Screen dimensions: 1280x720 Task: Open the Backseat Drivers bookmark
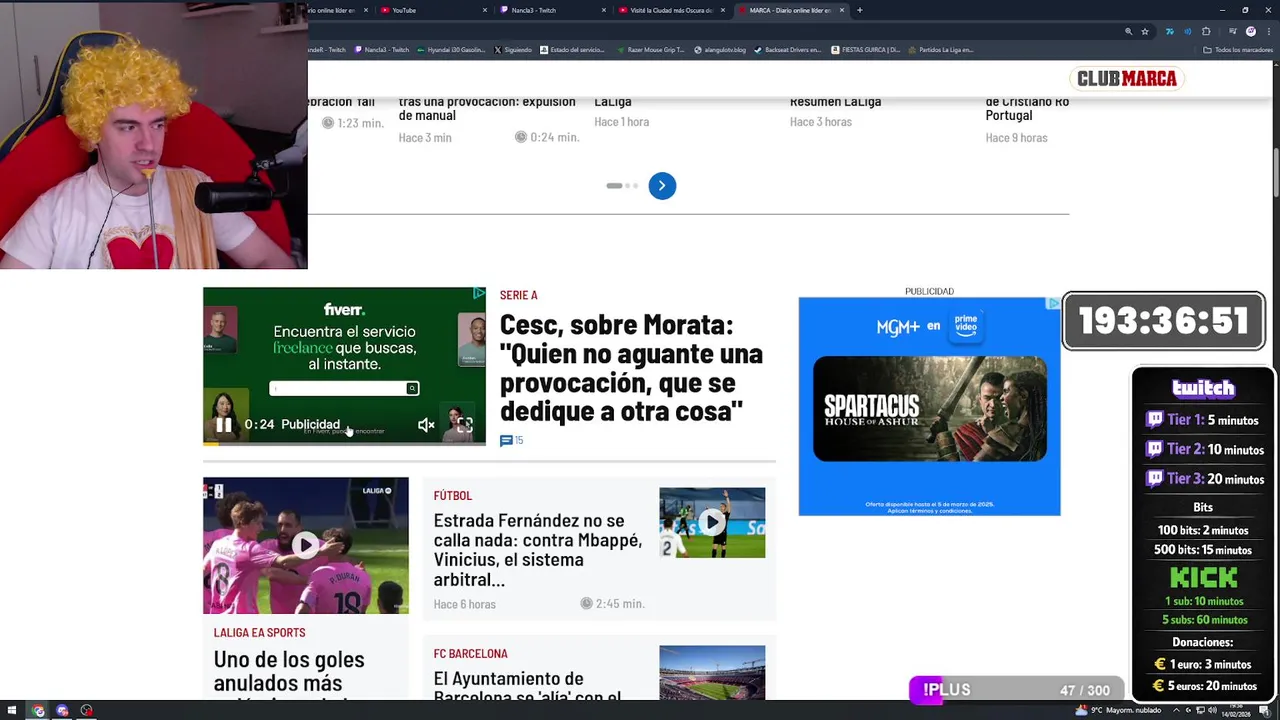pyautogui.click(x=788, y=50)
